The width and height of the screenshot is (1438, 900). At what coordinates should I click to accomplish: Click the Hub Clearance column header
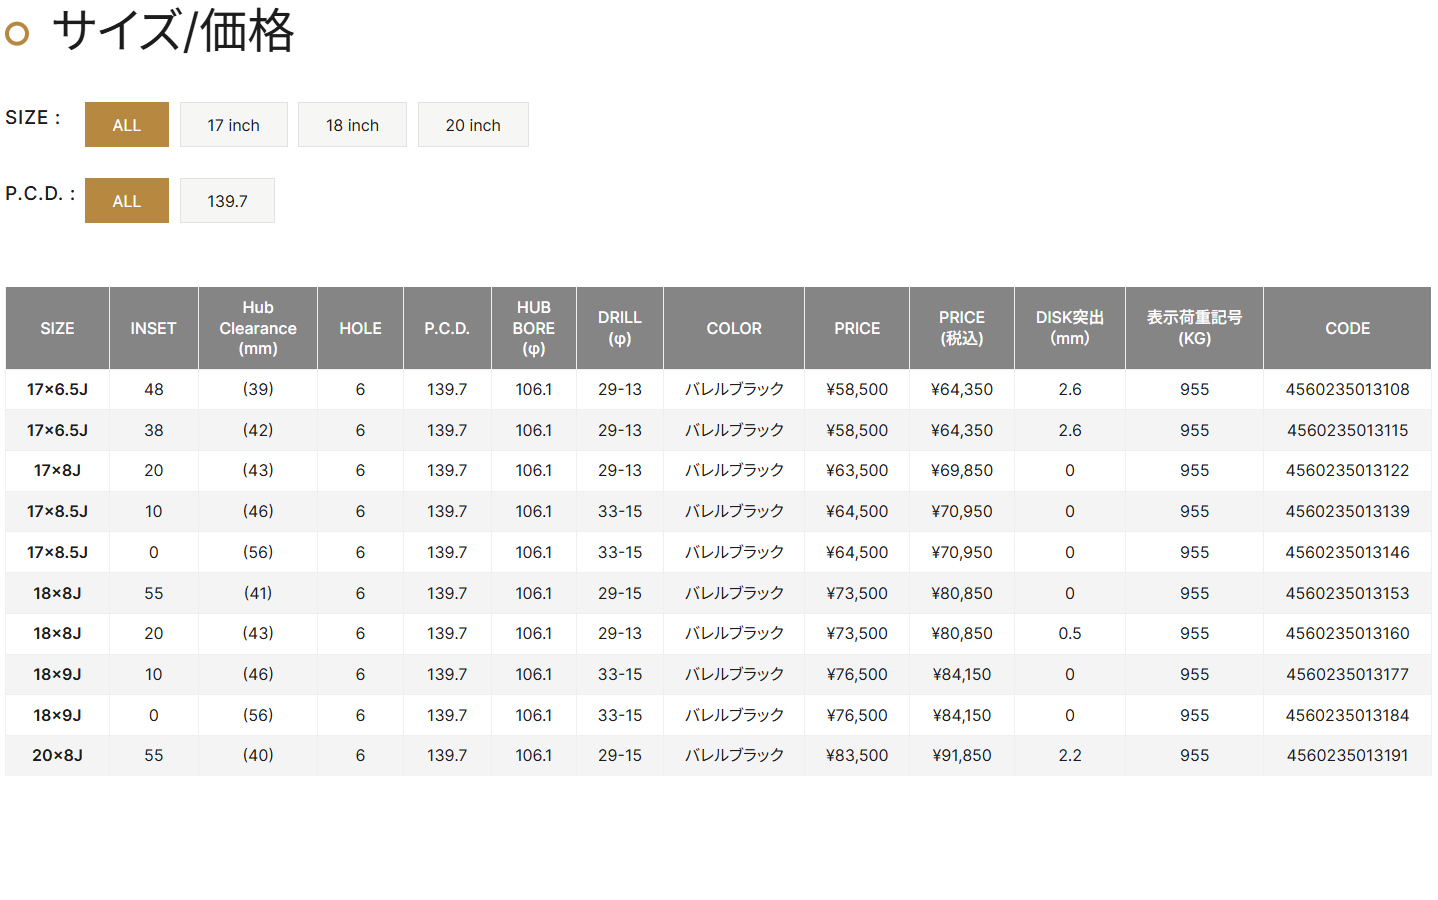click(x=258, y=328)
